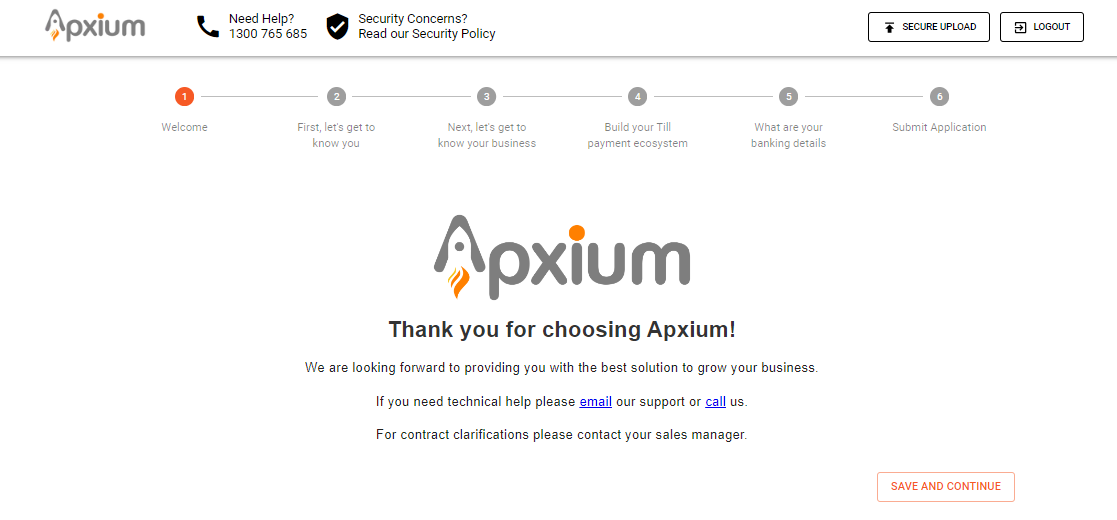The height and width of the screenshot is (520, 1117).
Task: Click the Read our Security Policy text
Action: tap(427, 34)
